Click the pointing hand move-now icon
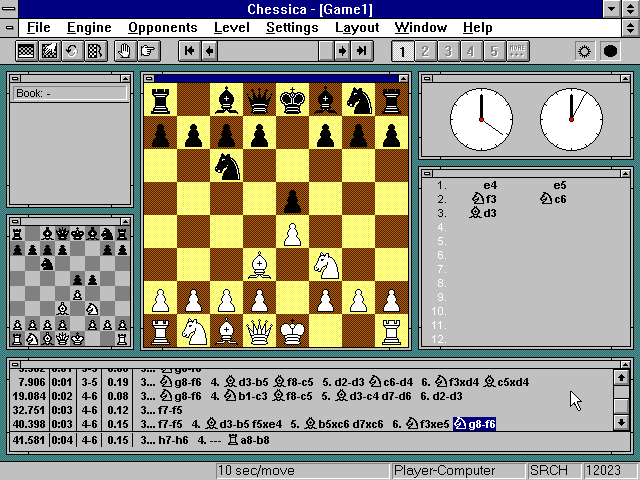The width and height of the screenshot is (640, 480). coord(148,51)
